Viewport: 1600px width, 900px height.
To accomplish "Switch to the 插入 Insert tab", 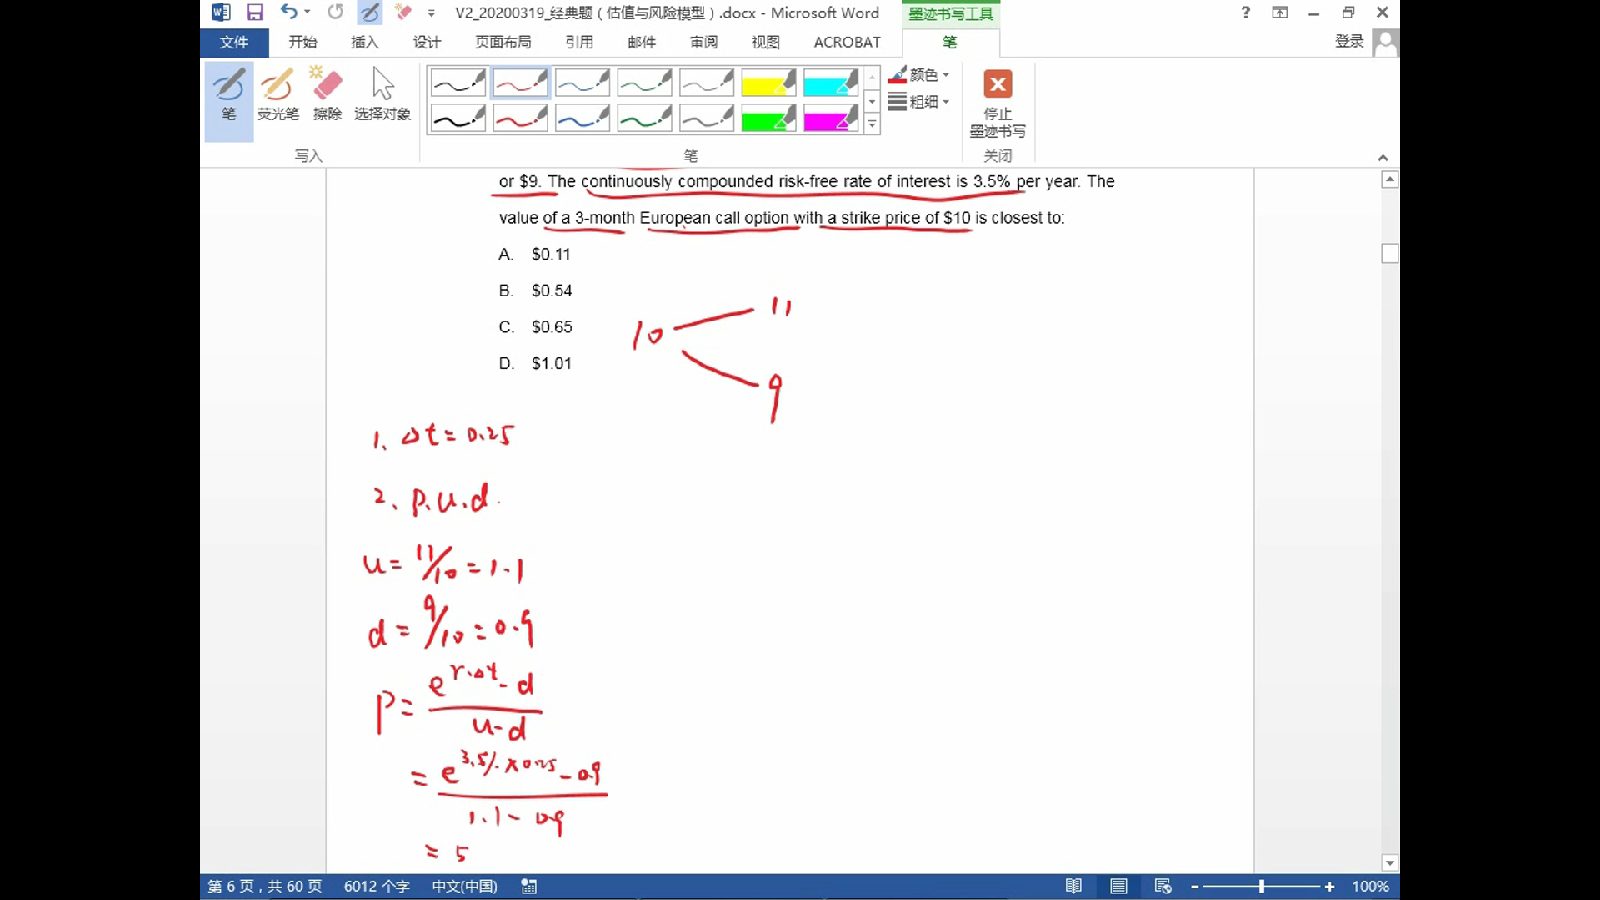I will (364, 42).
